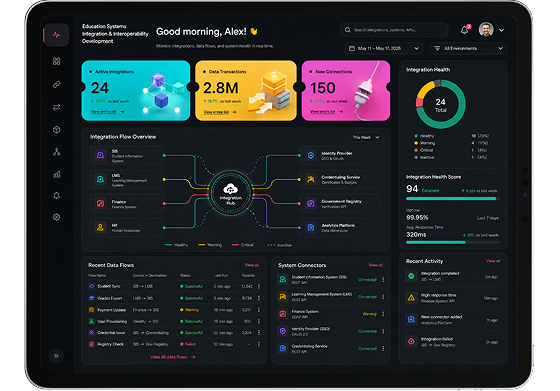Click the search integrations input field
Viewport: 560px width, 391px height.
tap(394, 30)
